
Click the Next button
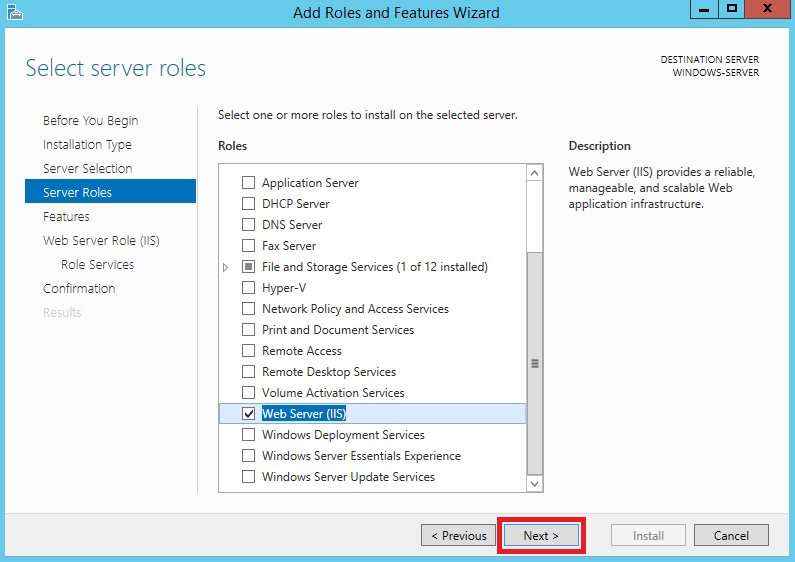point(541,536)
